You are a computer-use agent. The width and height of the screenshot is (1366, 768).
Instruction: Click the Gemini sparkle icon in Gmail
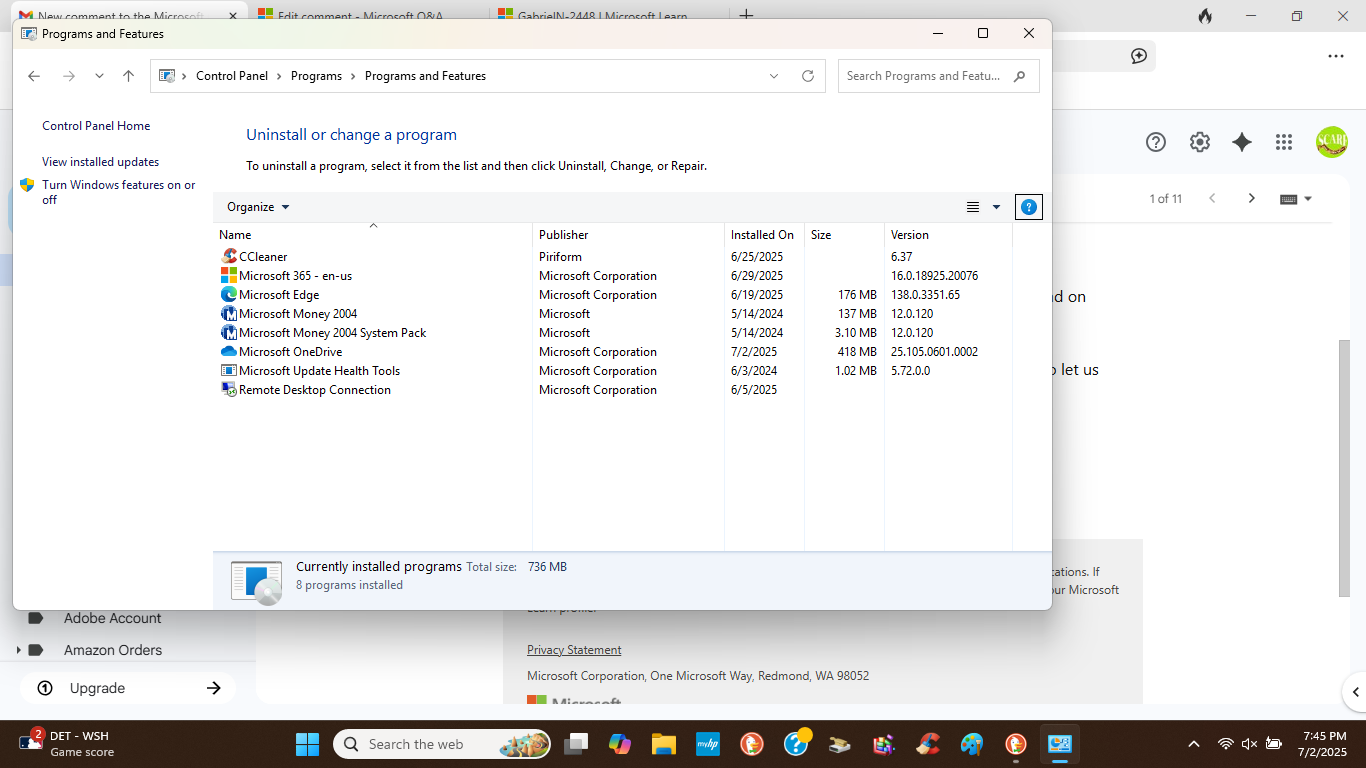pyautogui.click(x=1242, y=142)
